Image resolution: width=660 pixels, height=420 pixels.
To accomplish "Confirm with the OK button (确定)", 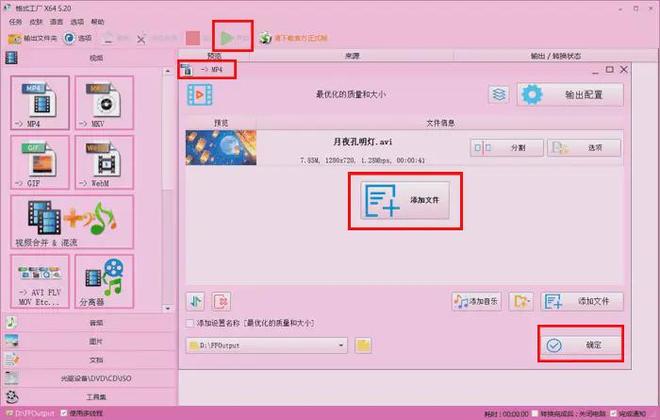I will [580, 345].
